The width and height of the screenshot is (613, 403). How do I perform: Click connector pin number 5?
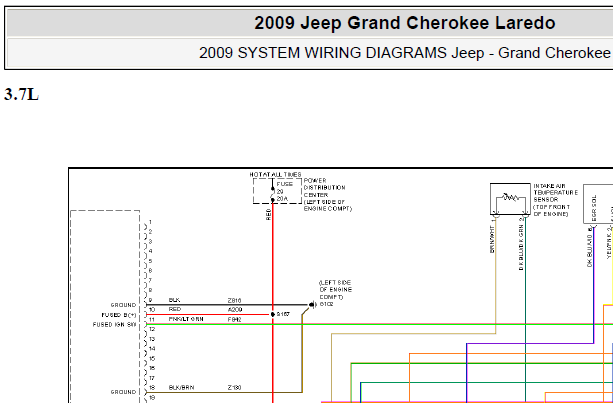(x=150, y=261)
